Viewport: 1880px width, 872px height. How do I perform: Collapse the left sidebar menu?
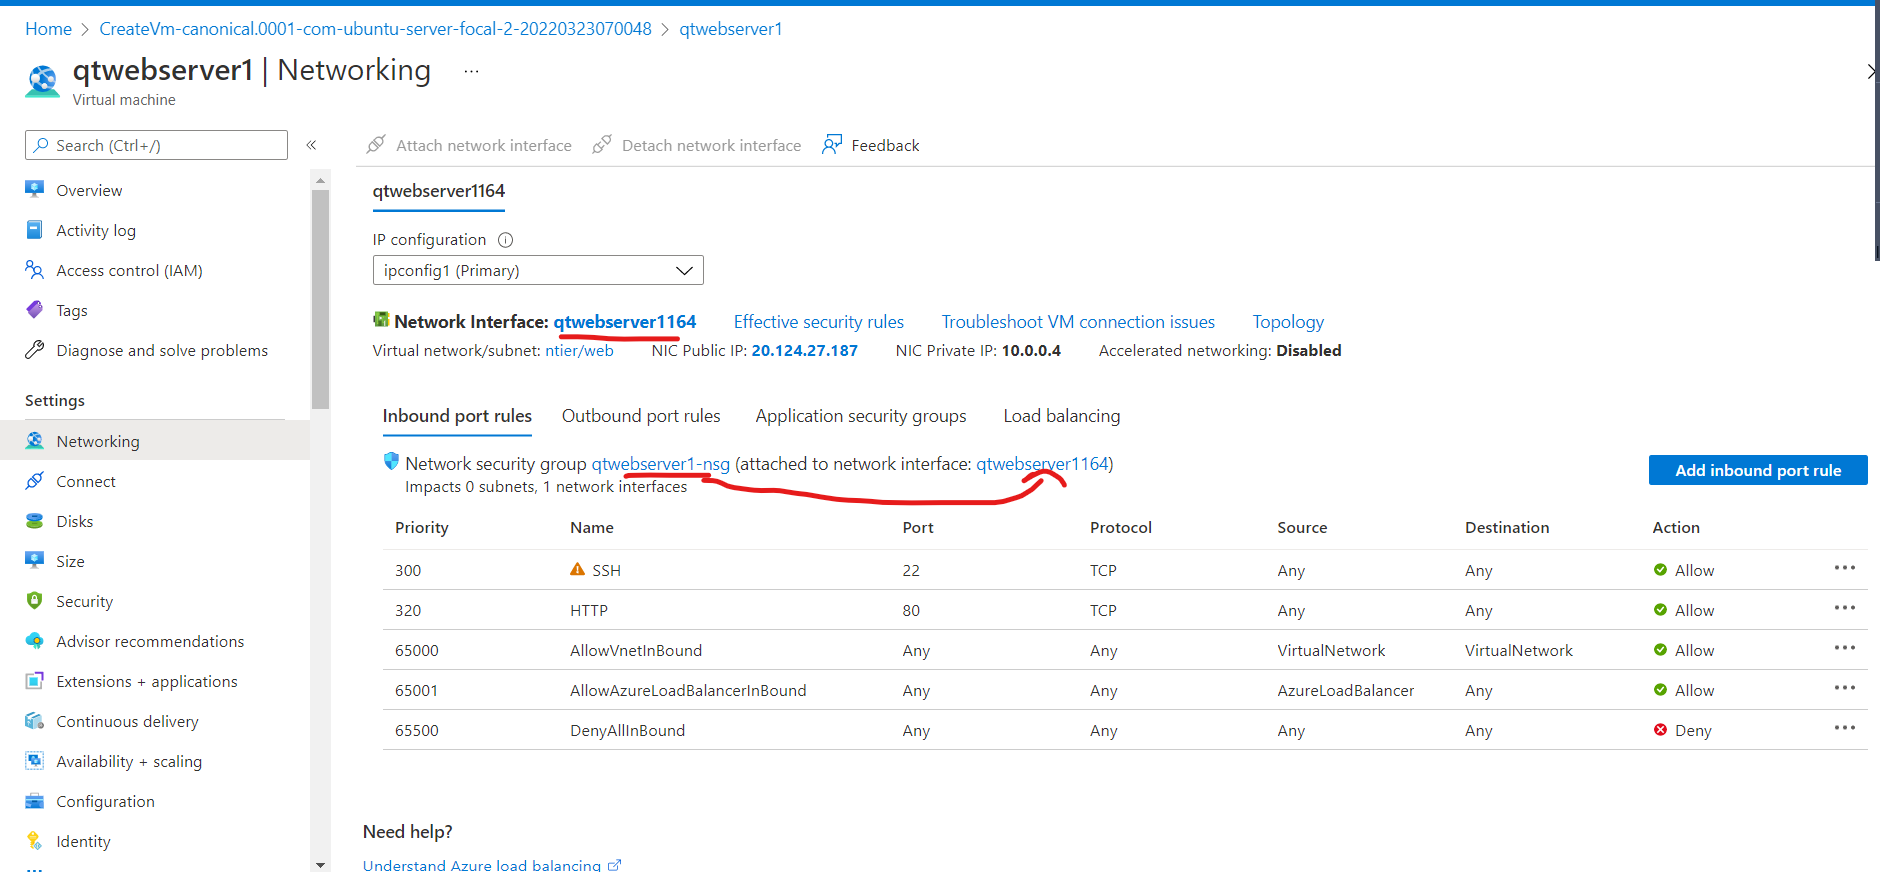tap(311, 145)
